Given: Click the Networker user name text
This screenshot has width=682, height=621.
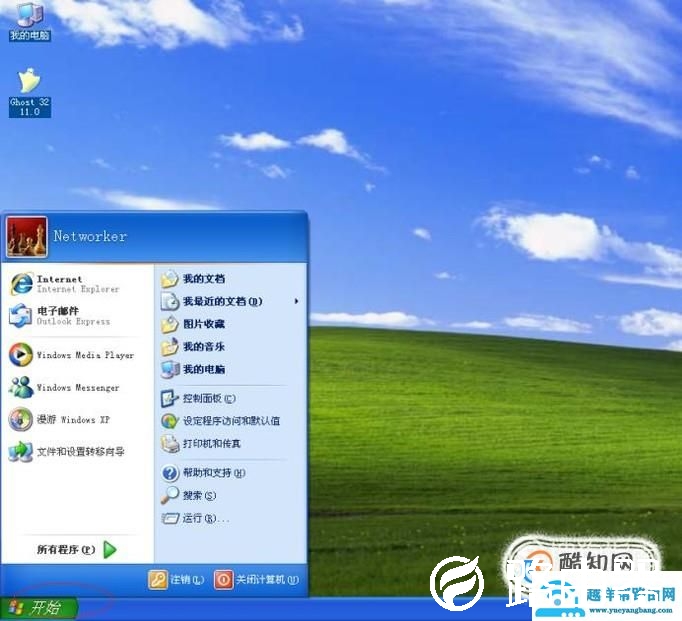Looking at the screenshot, I should click(90, 236).
